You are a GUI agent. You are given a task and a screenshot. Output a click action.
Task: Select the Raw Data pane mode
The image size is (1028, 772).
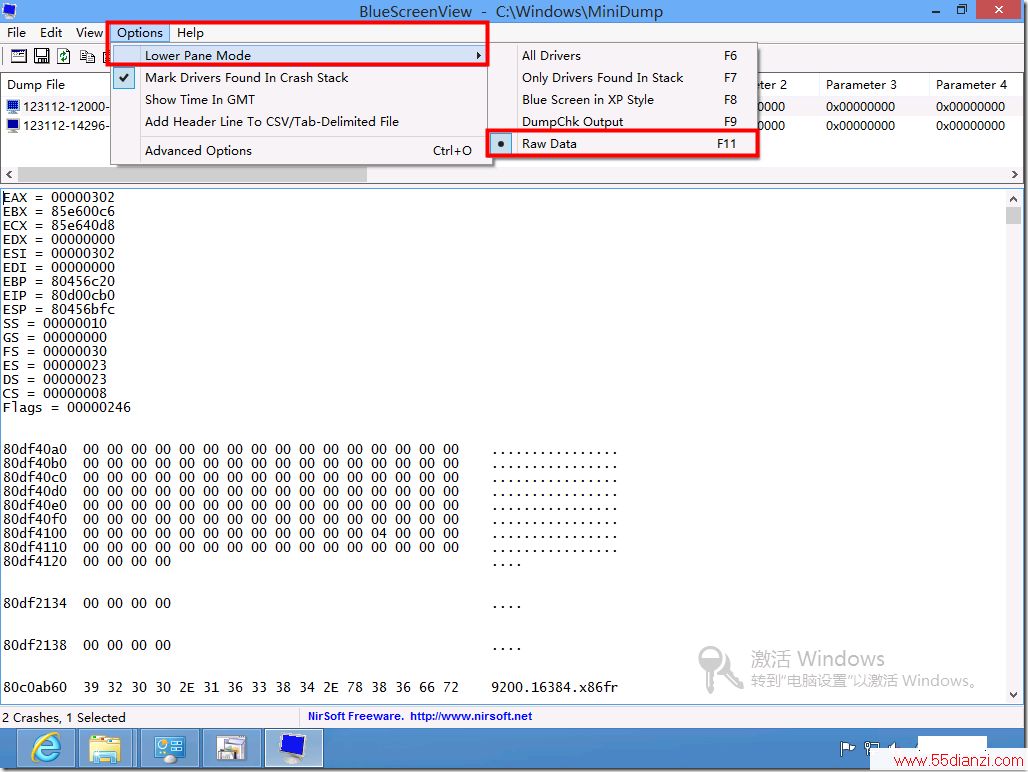pyautogui.click(x=623, y=144)
